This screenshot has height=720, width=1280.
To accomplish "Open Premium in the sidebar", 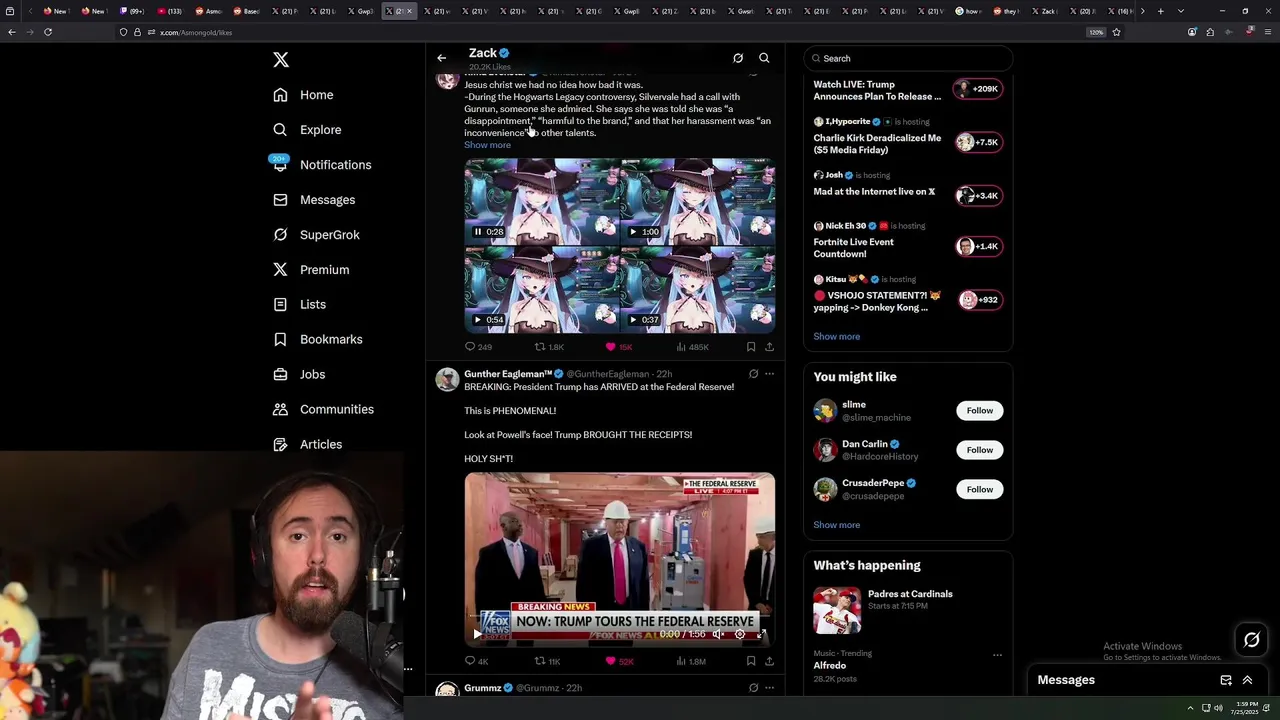I will (311, 270).
